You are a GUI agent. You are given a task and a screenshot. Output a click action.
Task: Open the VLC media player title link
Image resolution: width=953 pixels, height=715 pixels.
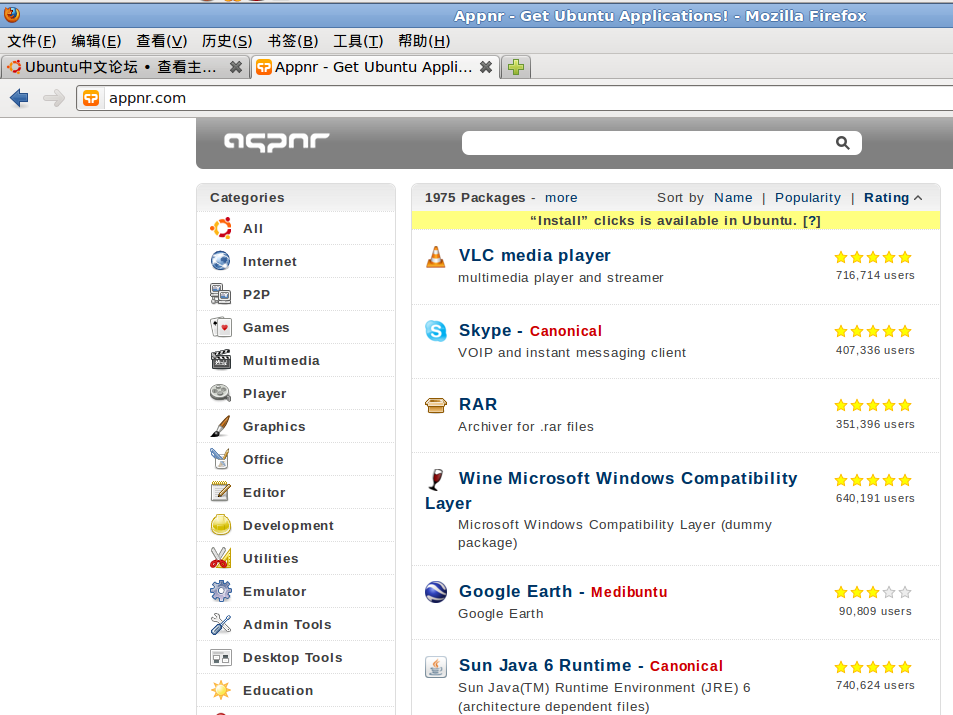534,255
